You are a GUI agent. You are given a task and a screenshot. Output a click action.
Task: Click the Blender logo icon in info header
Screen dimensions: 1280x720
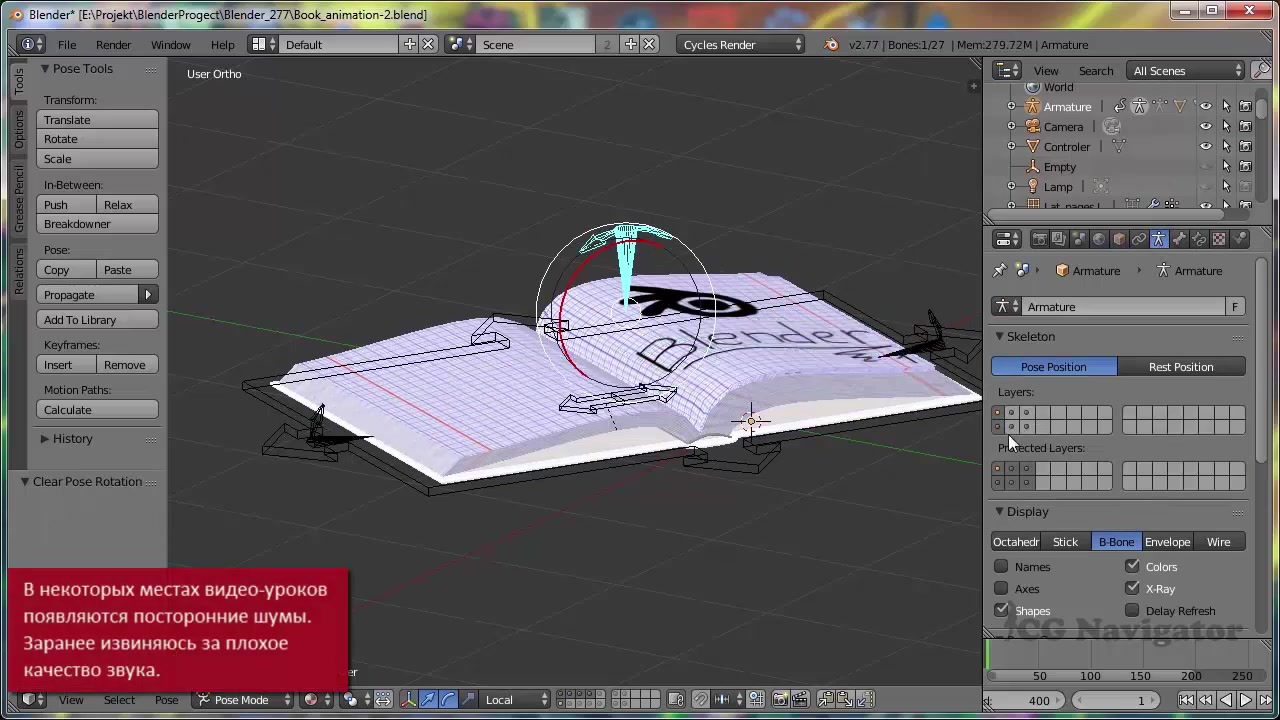point(830,44)
